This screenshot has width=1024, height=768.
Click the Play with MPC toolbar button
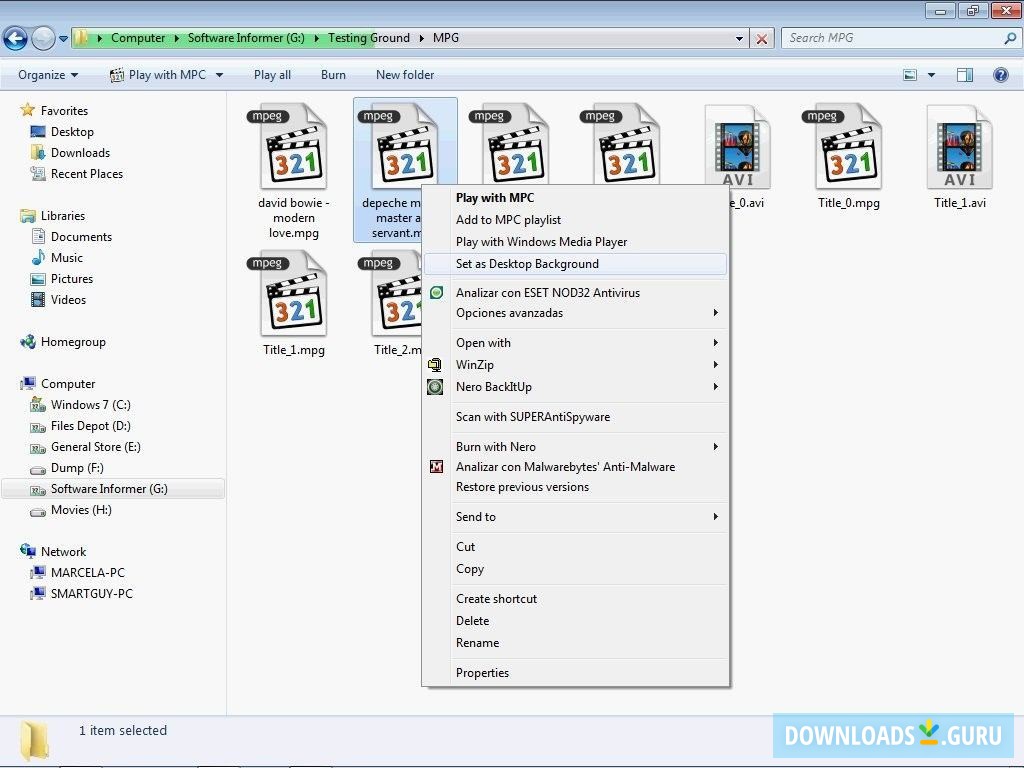point(158,75)
